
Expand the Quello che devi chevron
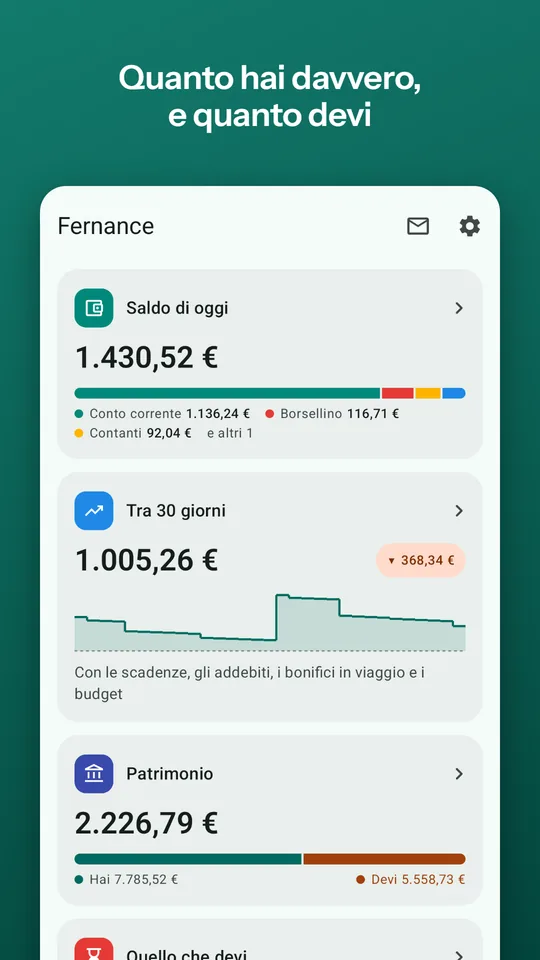tap(459, 954)
